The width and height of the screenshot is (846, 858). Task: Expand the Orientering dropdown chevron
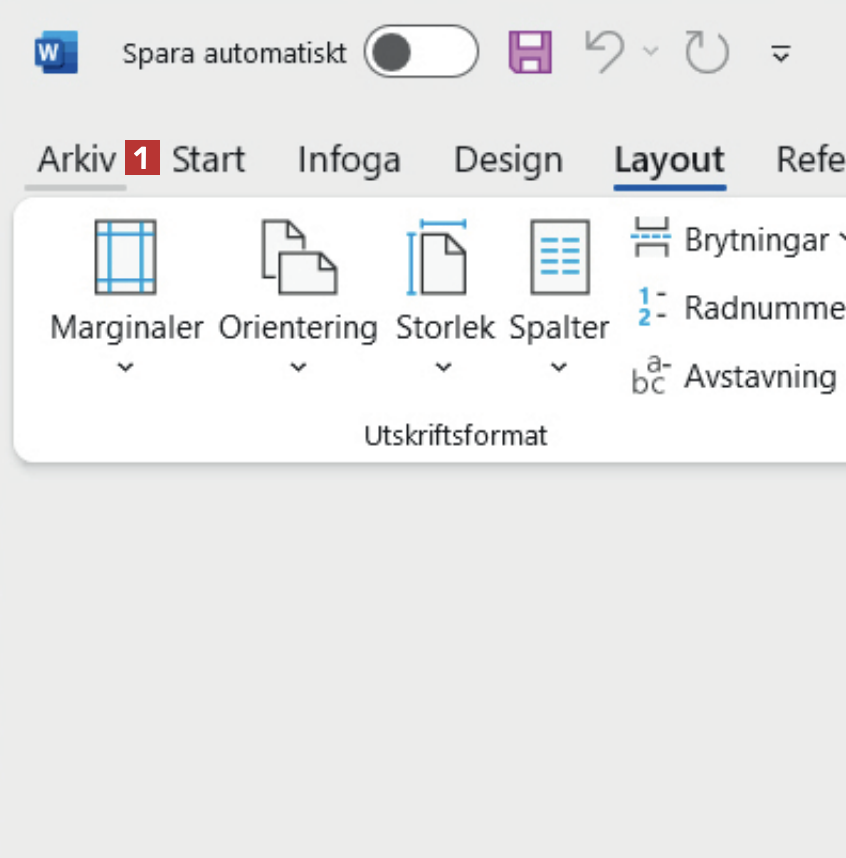(x=298, y=368)
